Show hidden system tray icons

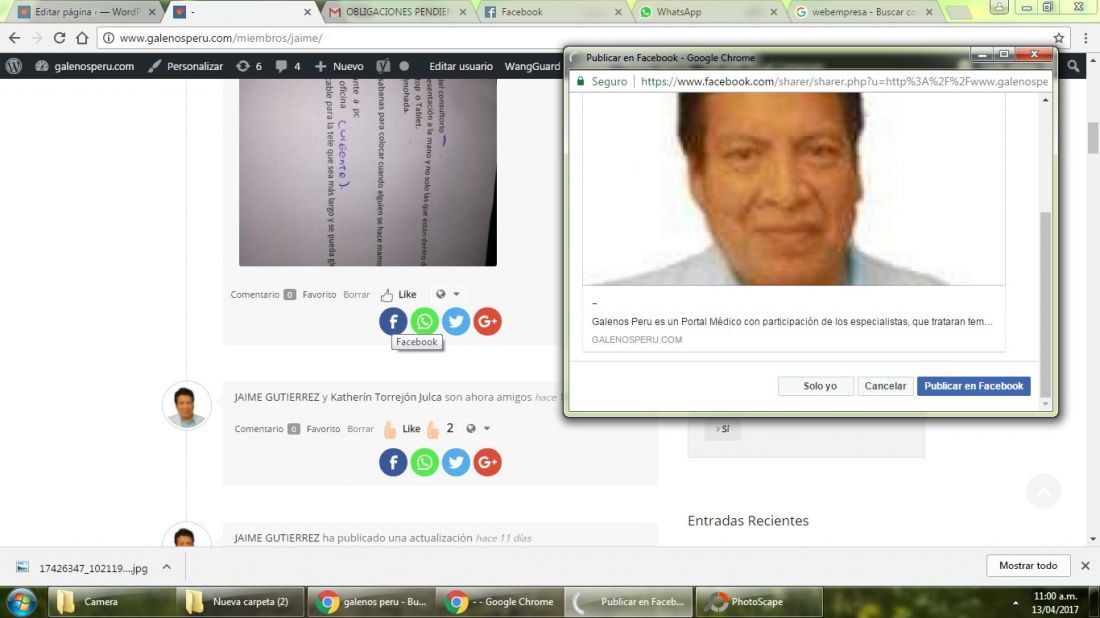(1015, 603)
